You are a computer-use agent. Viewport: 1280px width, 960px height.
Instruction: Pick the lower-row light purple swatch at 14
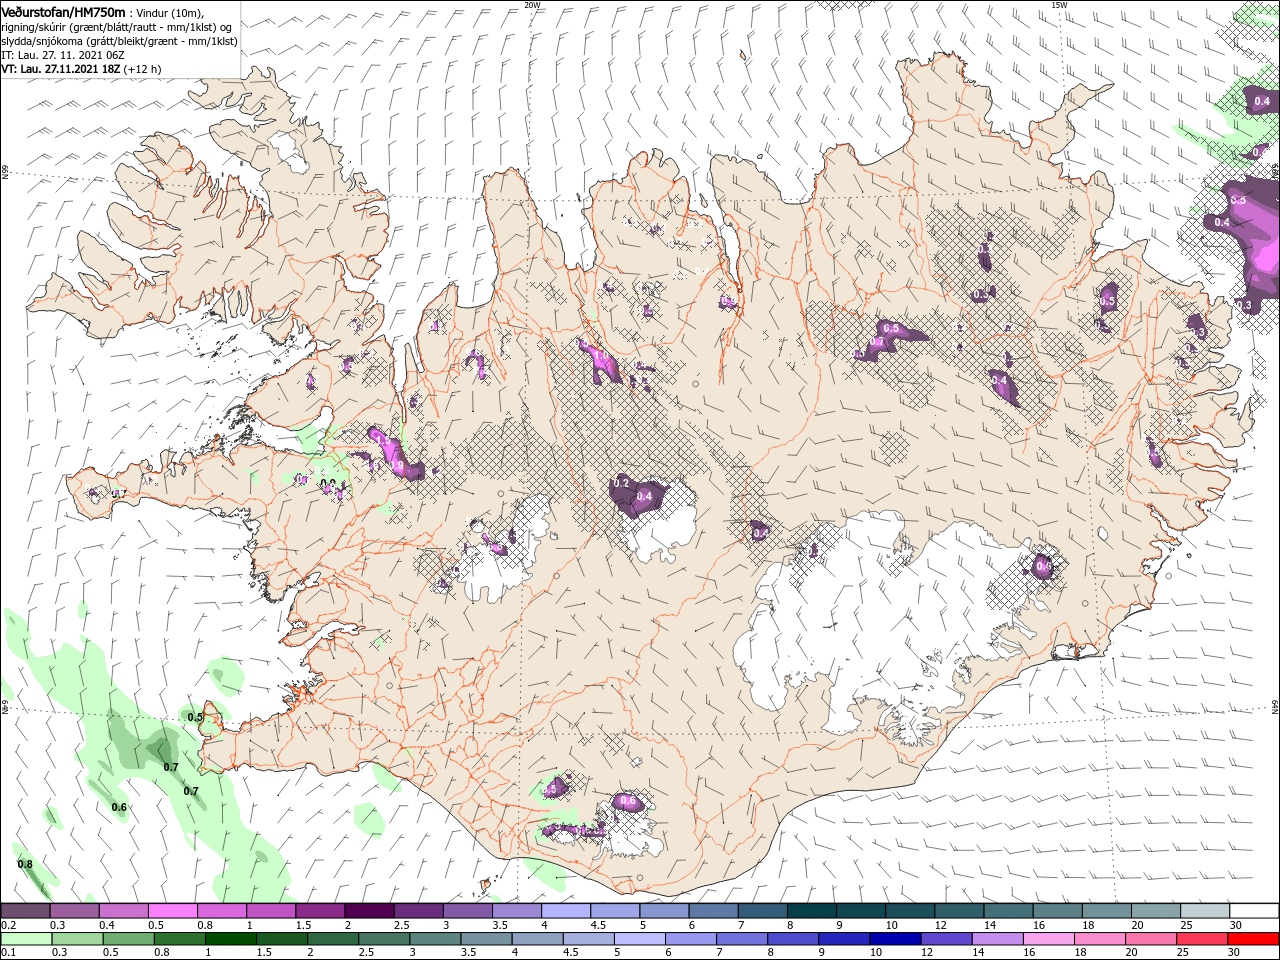[996, 939]
